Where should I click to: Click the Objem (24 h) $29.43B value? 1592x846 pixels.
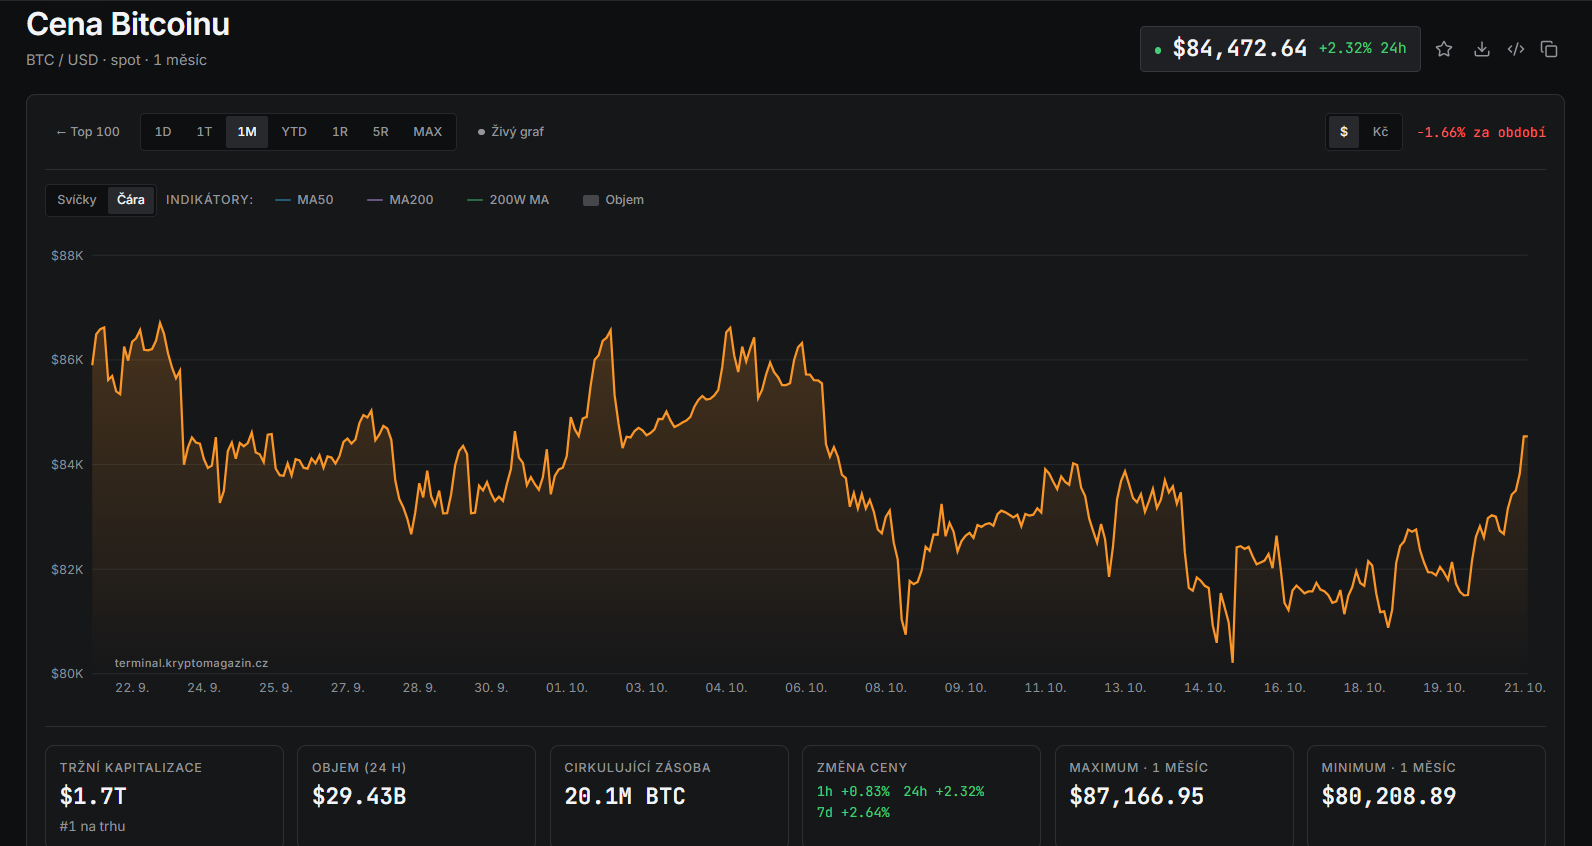359,796
